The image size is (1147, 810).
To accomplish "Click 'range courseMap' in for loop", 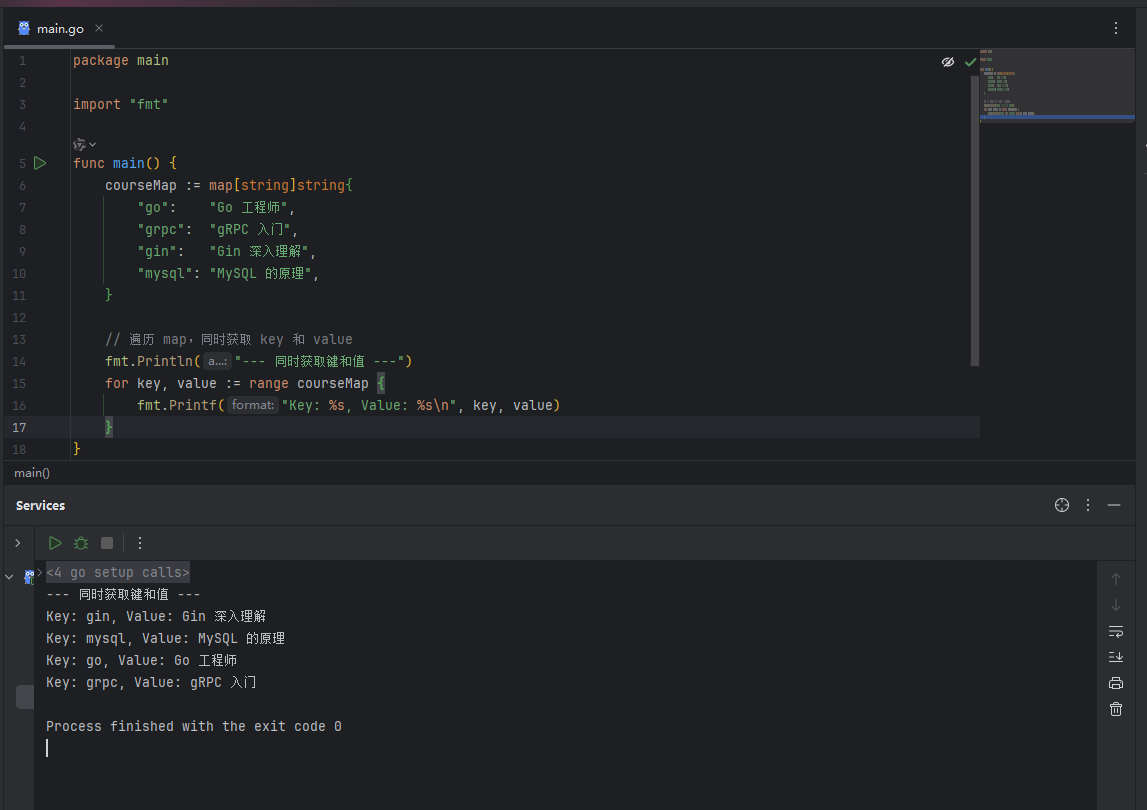I will 309,383.
